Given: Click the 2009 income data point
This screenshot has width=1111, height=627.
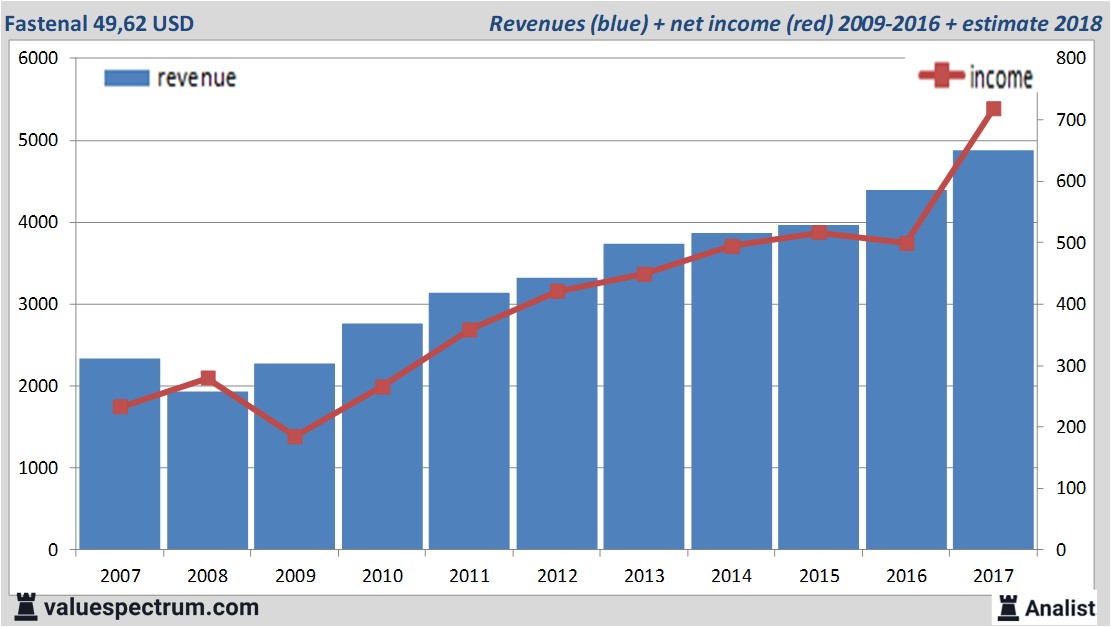Looking at the screenshot, I should (295, 436).
